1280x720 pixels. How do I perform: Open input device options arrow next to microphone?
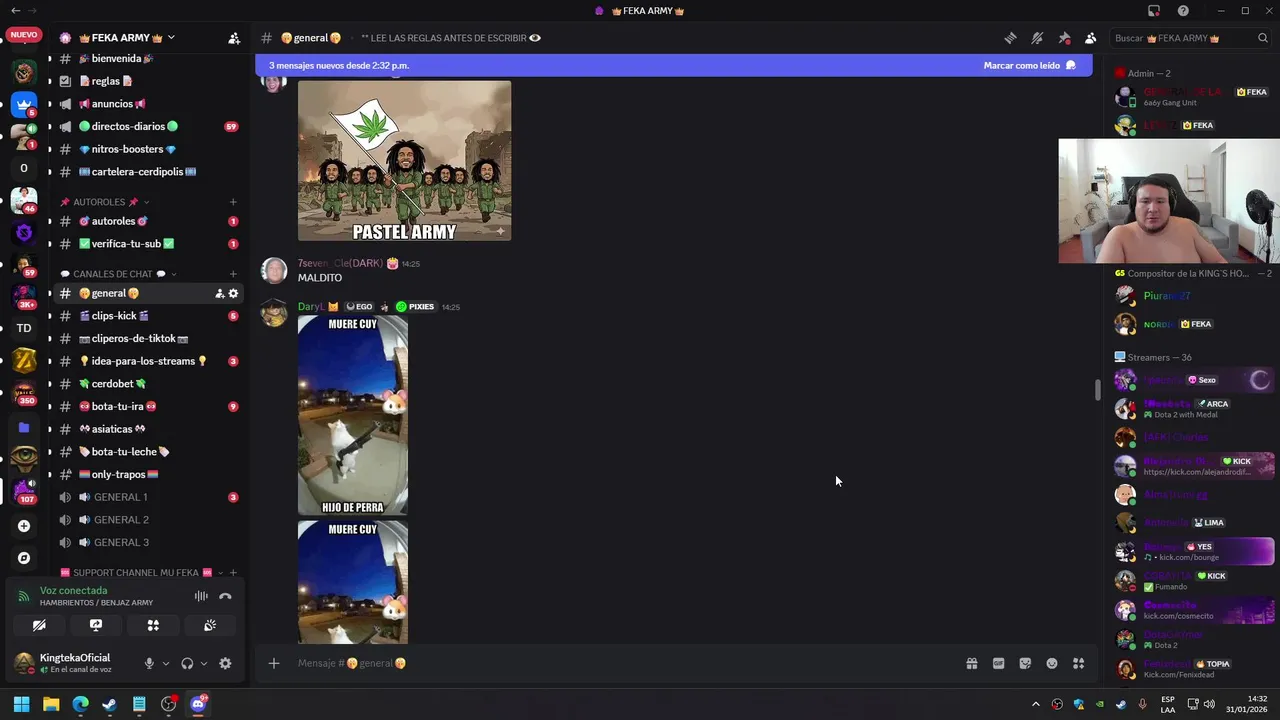point(166,663)
